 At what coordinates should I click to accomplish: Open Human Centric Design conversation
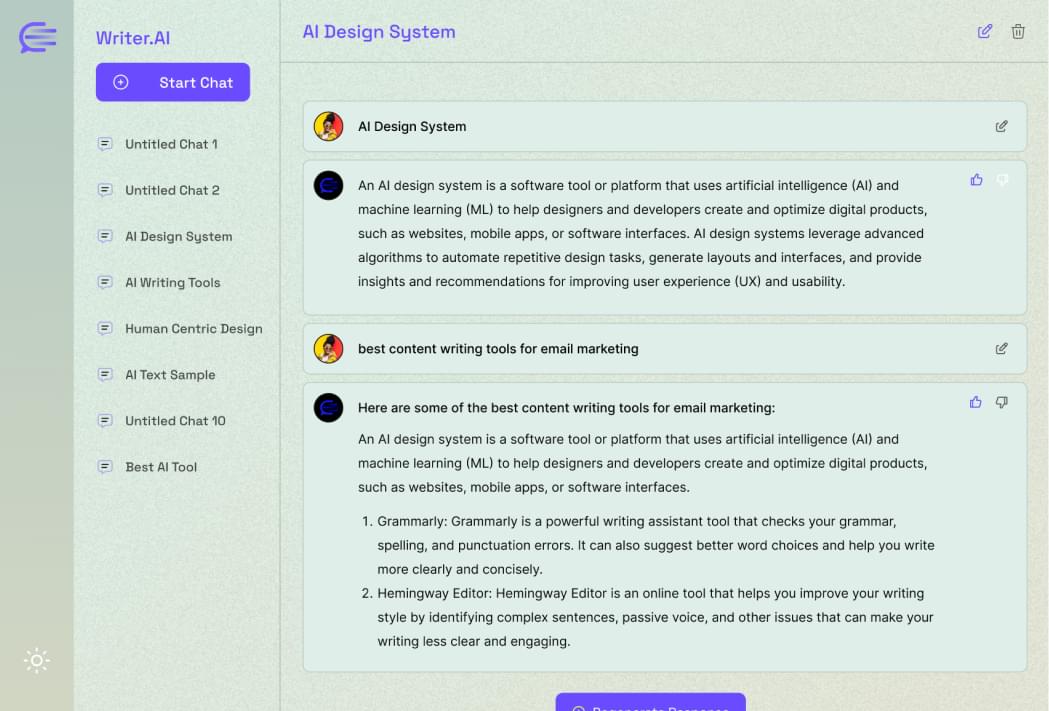(193, 329)
